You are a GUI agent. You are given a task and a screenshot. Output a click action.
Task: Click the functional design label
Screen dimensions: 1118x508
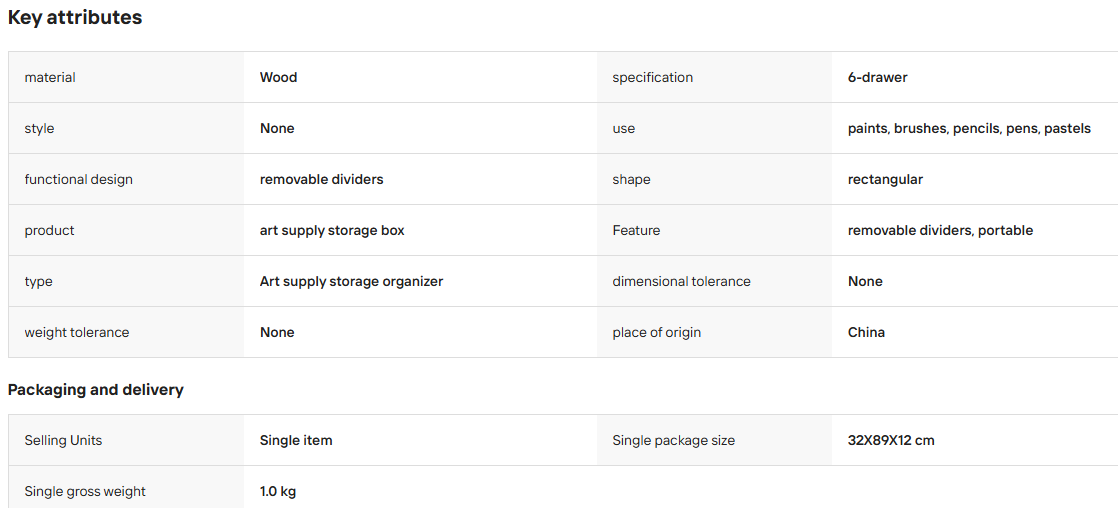click(x=78, y=179)
